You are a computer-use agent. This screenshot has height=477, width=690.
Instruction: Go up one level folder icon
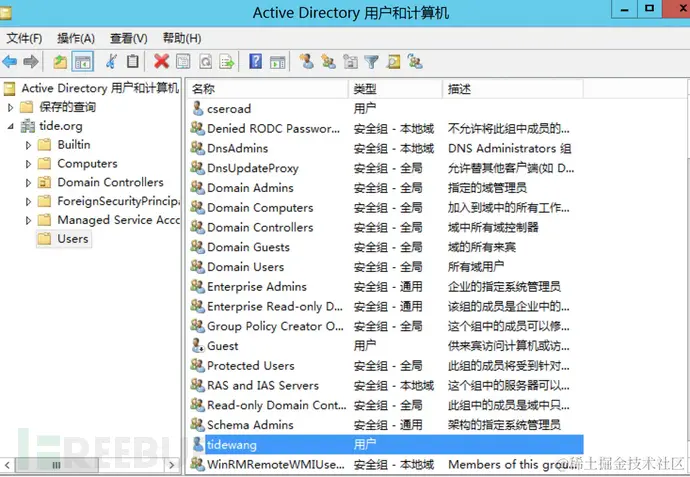coord(60,62)
